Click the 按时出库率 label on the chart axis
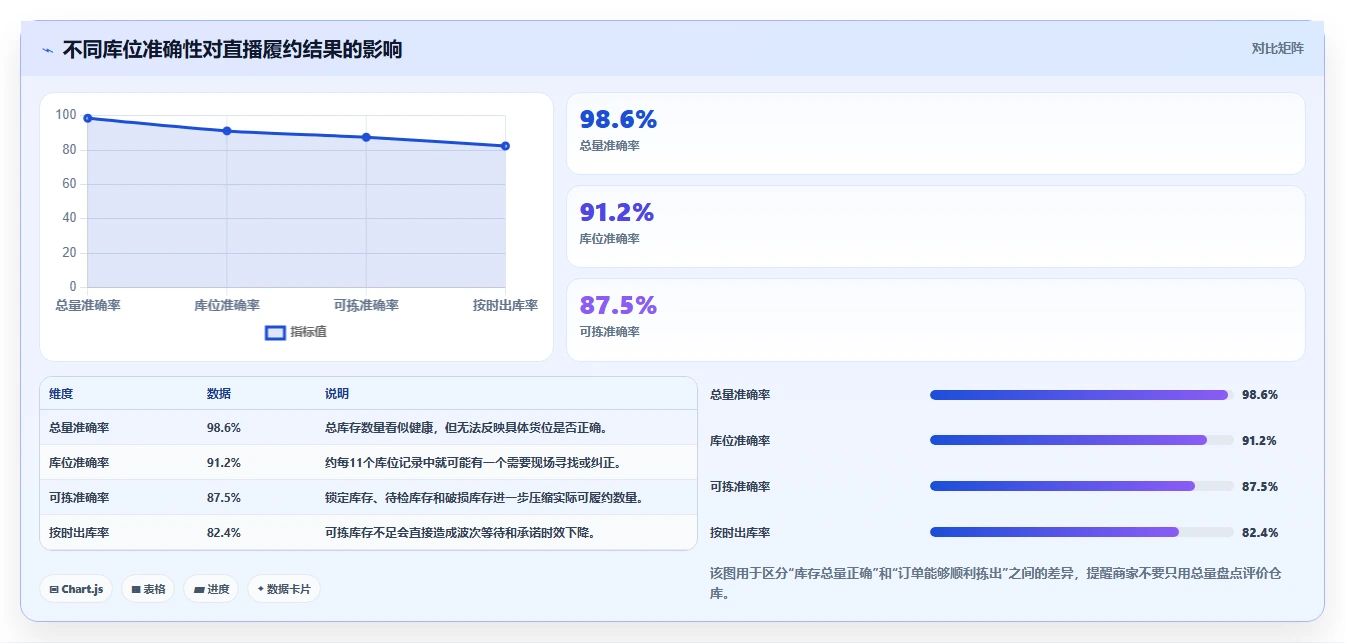 (505, 305)
